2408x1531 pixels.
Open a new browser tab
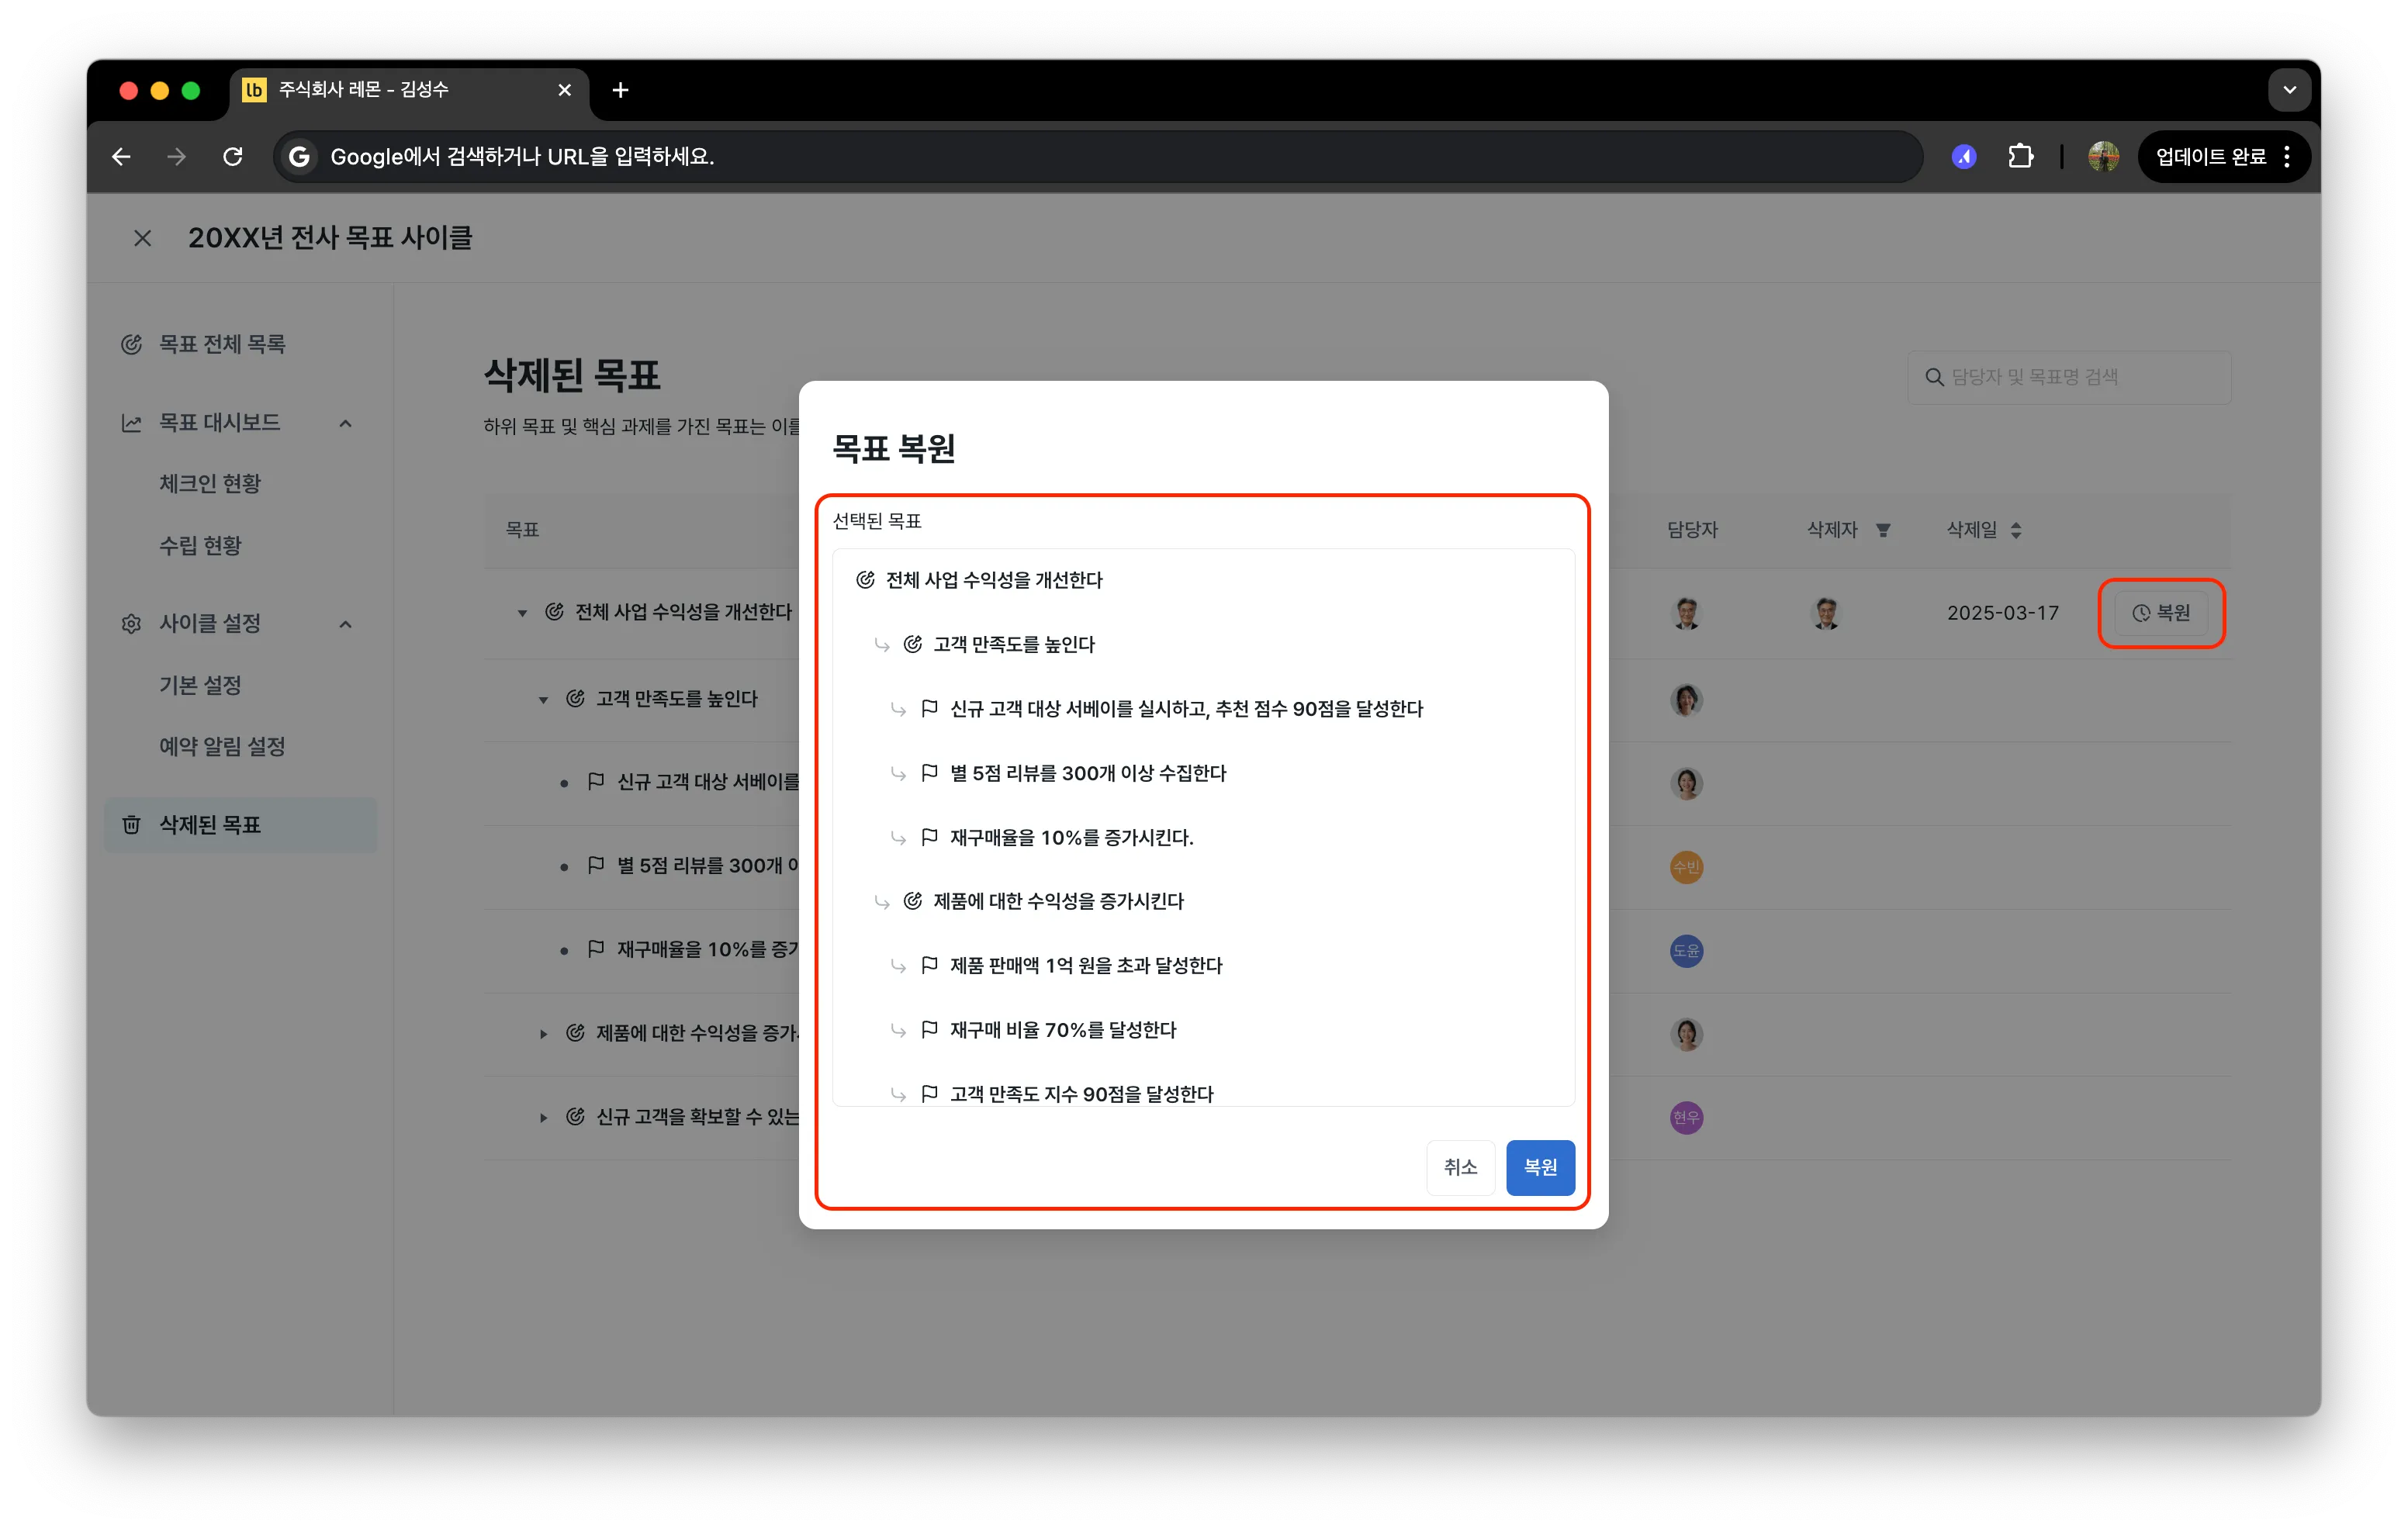click(x=620, y=90)
